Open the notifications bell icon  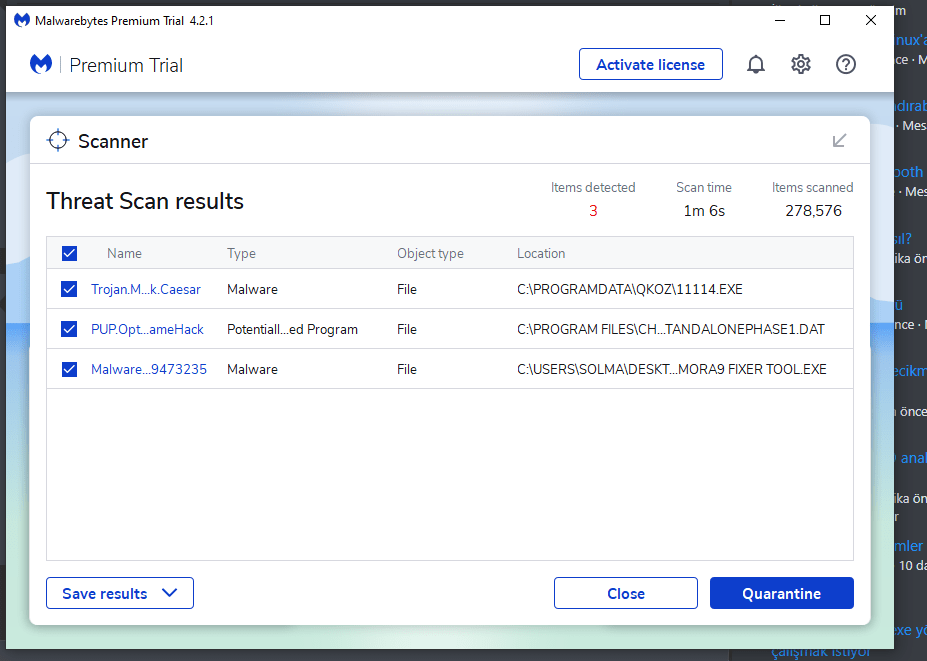(x=756, y=64)
